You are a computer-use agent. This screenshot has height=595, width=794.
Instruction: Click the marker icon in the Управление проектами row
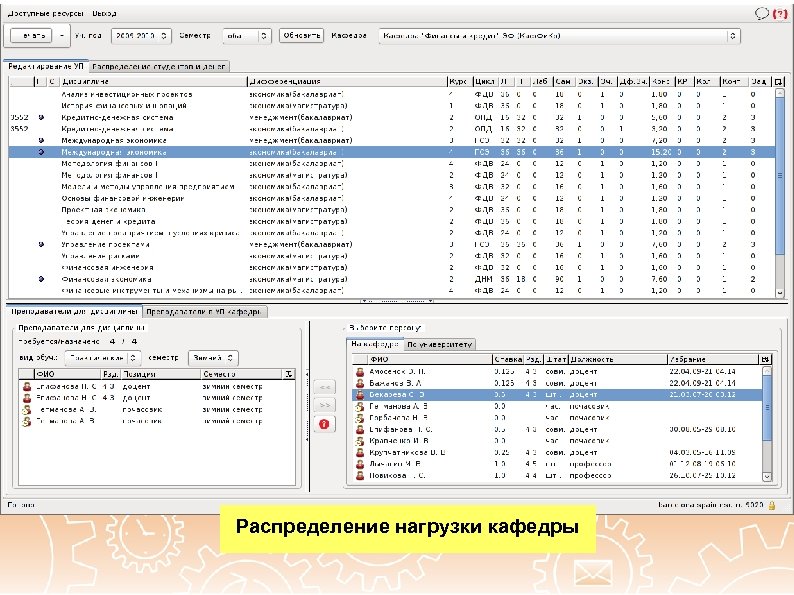41,245
